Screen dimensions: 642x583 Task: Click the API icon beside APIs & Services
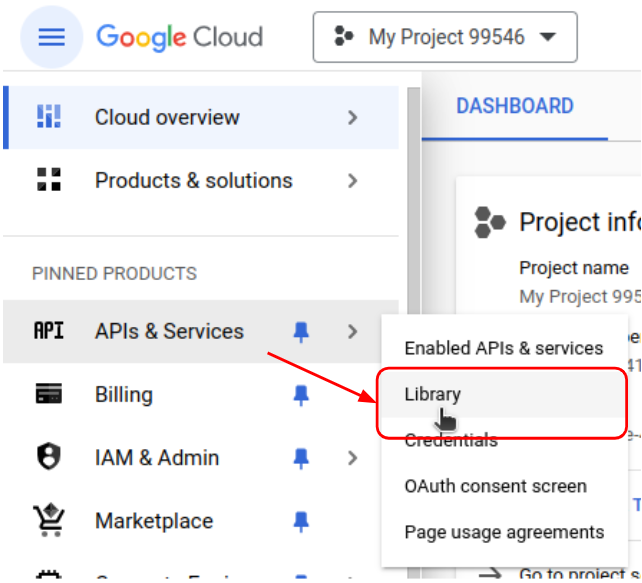click(49, 330)
